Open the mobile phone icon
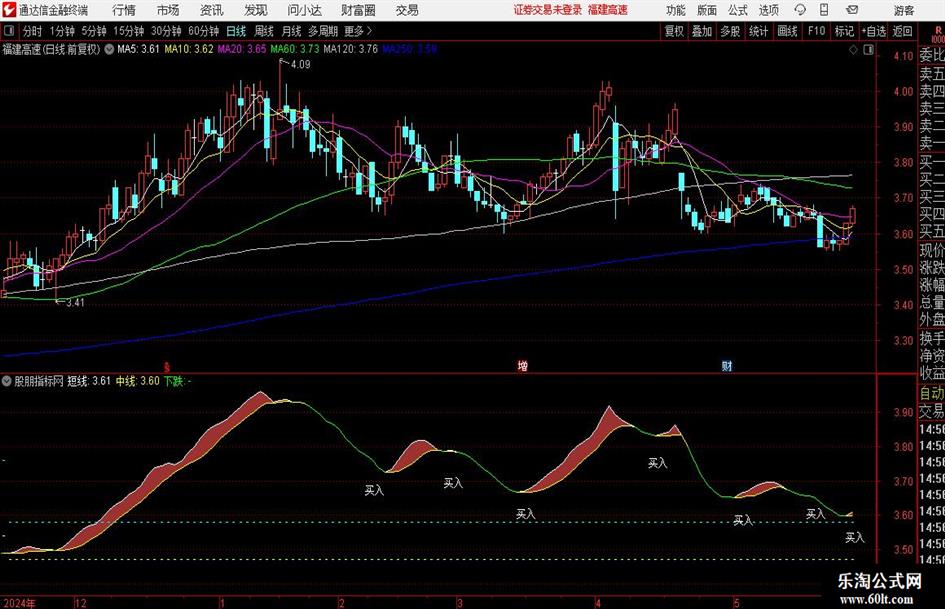 (x=824, y=10)
